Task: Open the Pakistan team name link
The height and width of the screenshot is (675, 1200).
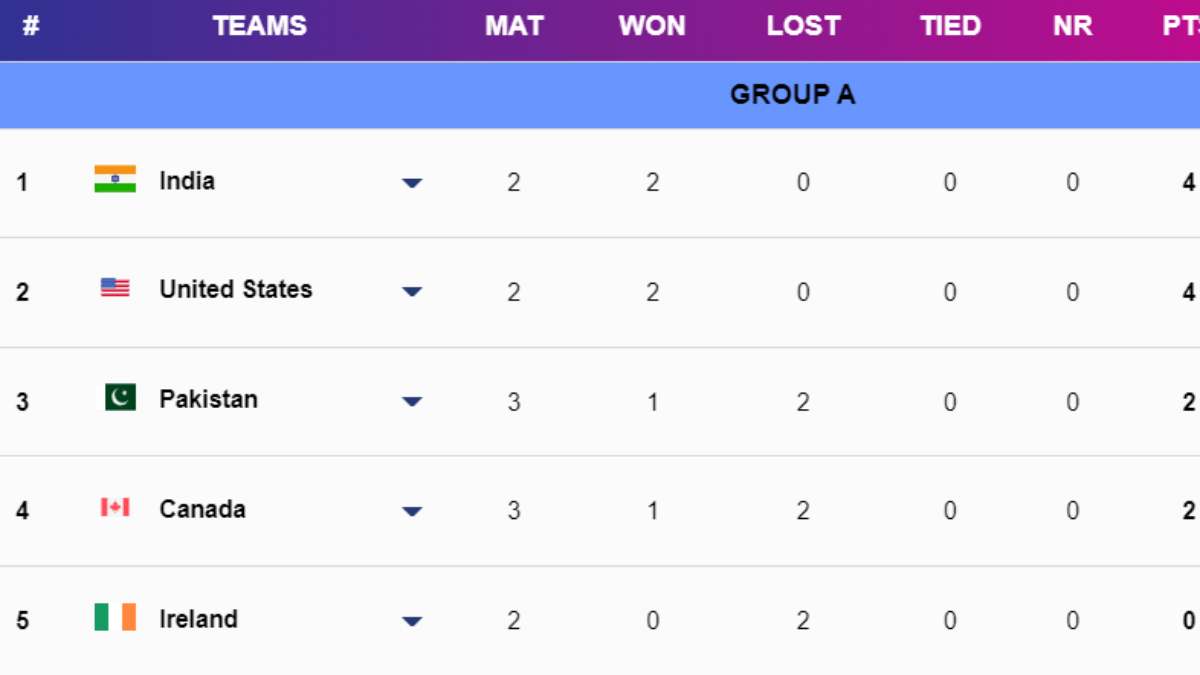Action: coord(208,400)
